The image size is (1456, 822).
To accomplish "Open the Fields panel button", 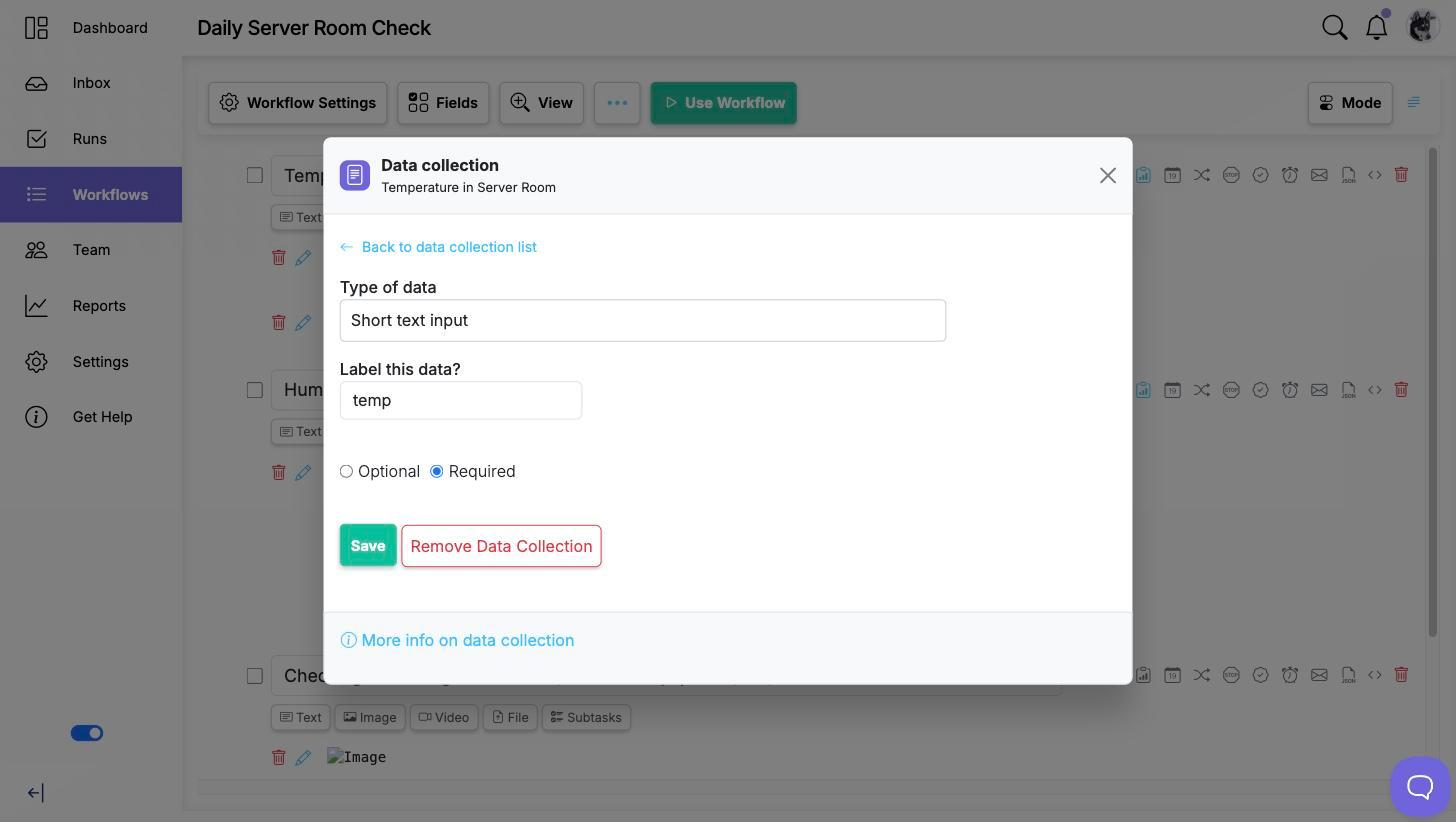I will point(443,103).
